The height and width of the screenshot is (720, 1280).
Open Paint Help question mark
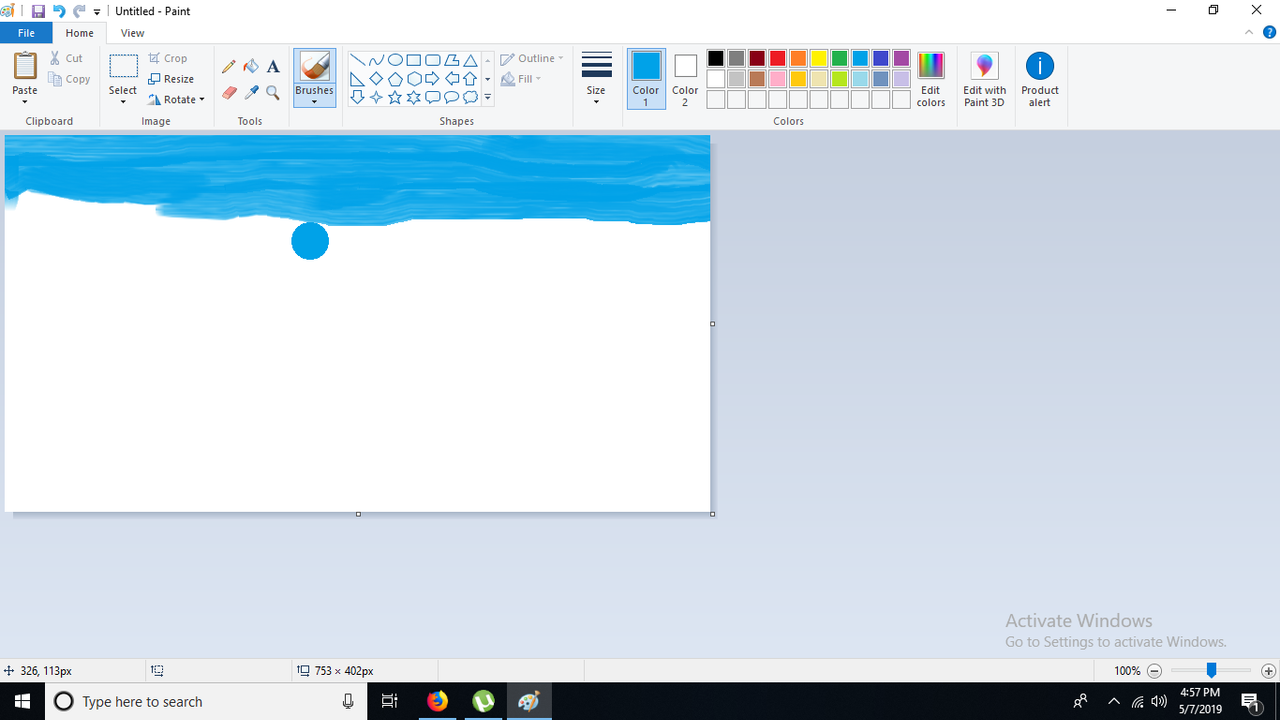(1269, 33)
